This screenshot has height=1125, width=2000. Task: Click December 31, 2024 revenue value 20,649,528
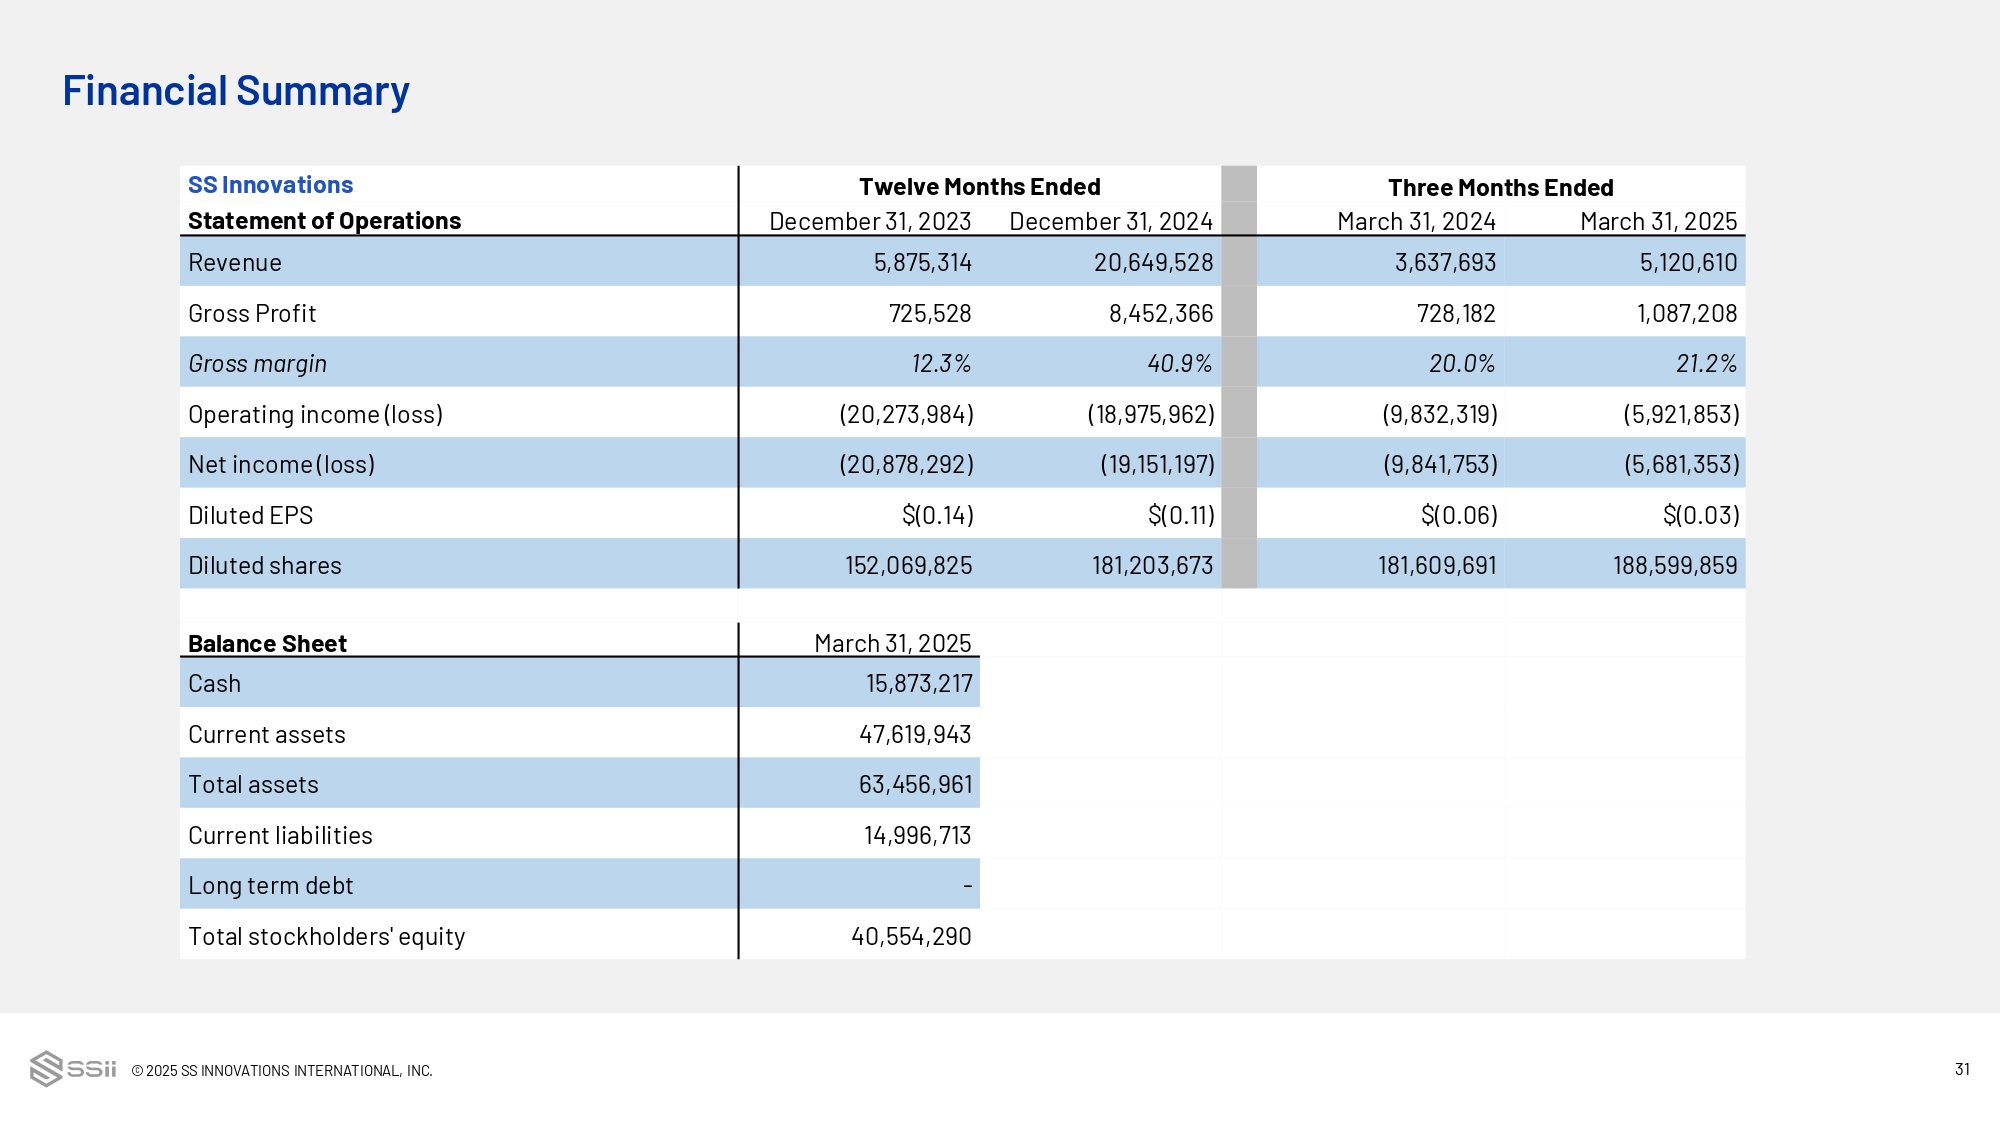1153,263
